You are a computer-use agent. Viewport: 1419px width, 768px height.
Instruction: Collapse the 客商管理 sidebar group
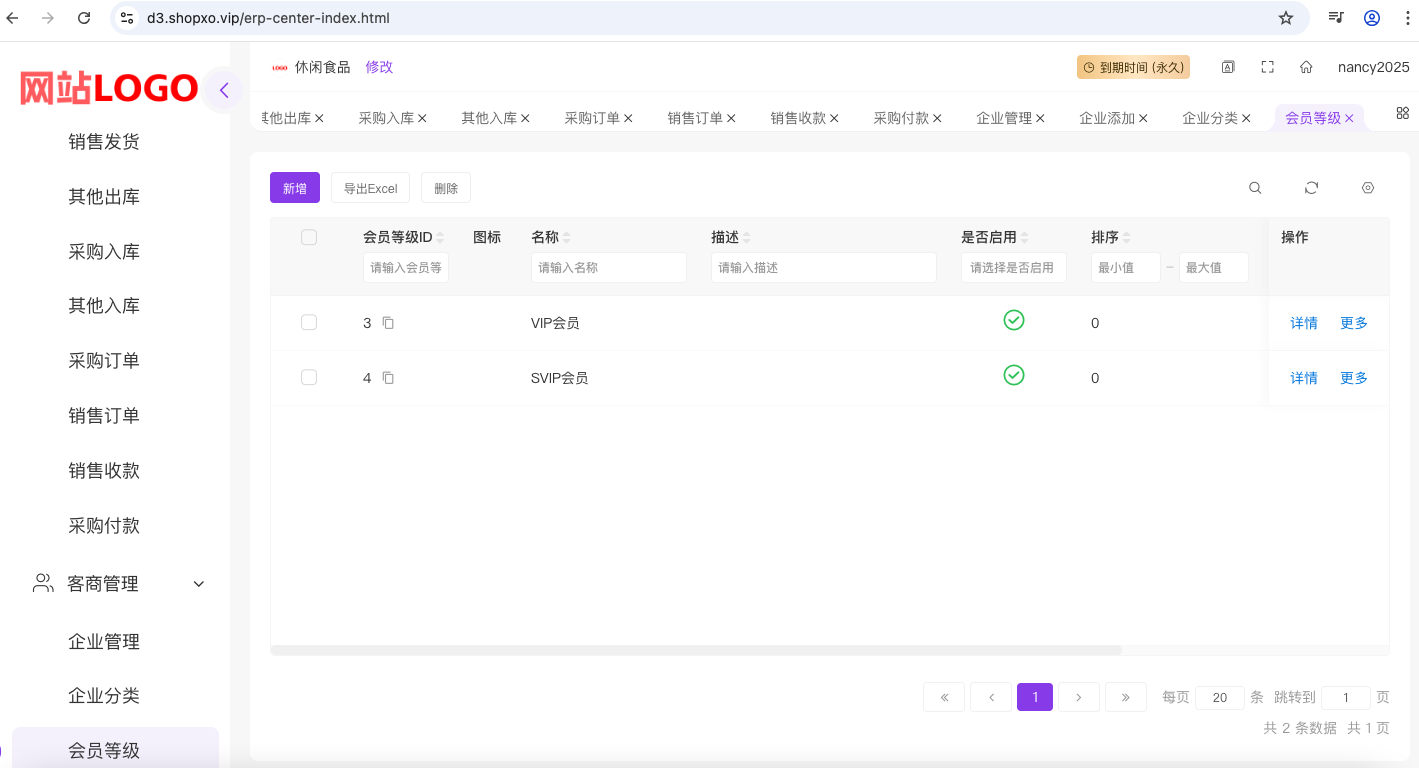click(x=198, y=584)
